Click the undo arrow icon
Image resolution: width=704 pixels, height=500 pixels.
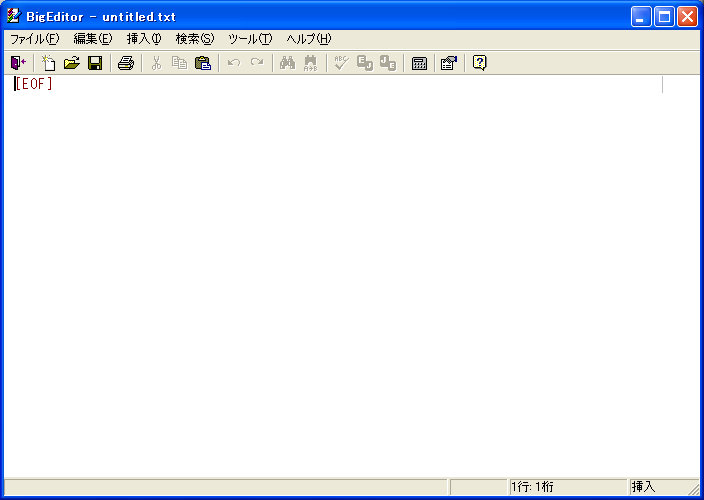[x=233, y=63]
